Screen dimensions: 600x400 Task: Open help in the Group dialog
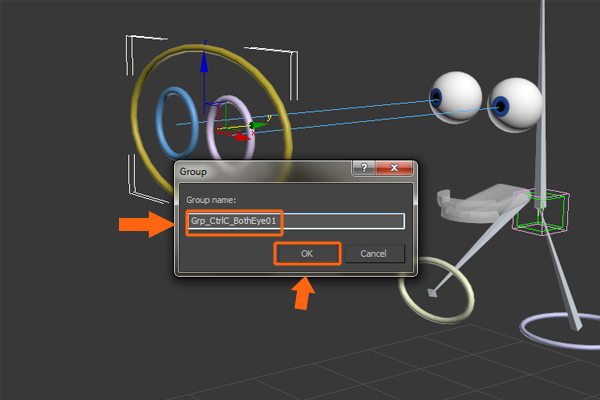(x=364, y=167)
